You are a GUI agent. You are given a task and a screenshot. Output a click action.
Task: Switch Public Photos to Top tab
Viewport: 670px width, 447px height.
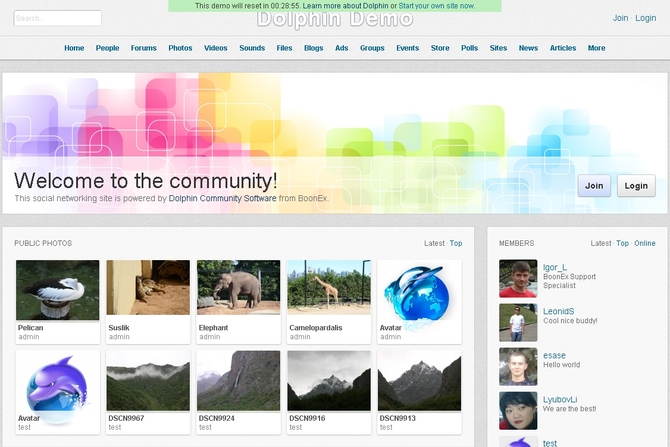point(456,243)
